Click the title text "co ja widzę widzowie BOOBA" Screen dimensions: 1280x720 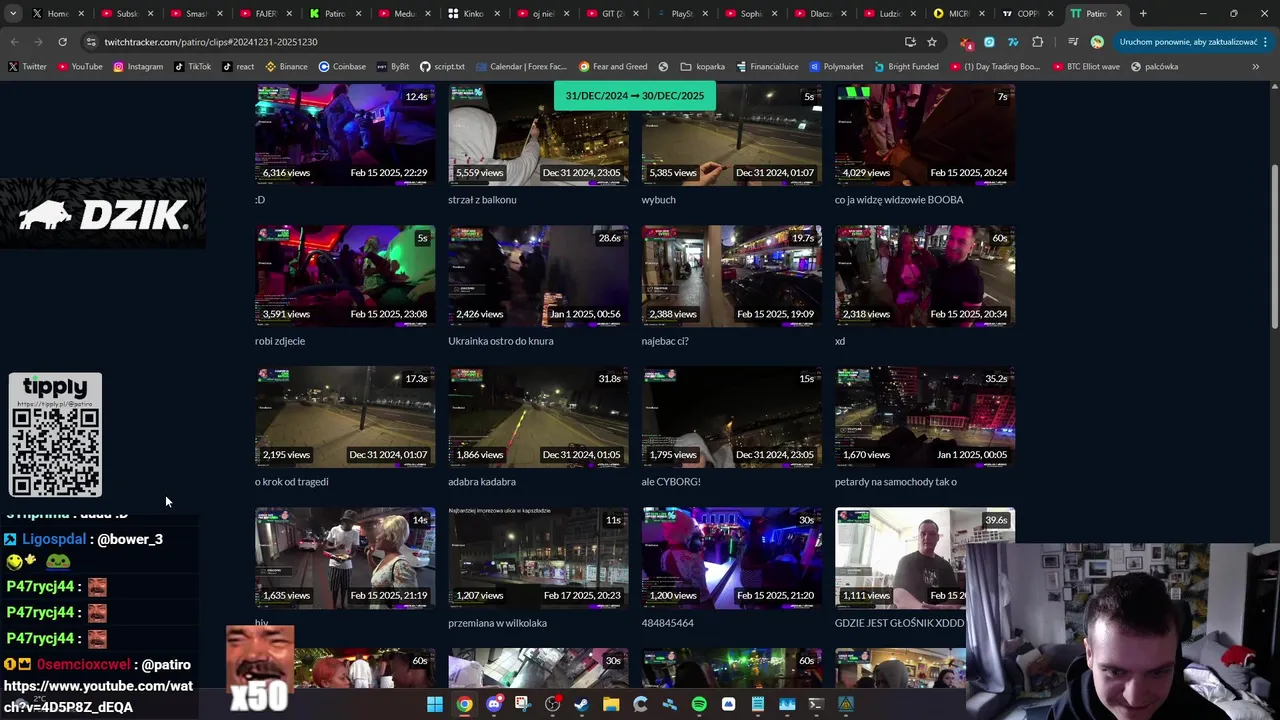click(x=899, y=200)
